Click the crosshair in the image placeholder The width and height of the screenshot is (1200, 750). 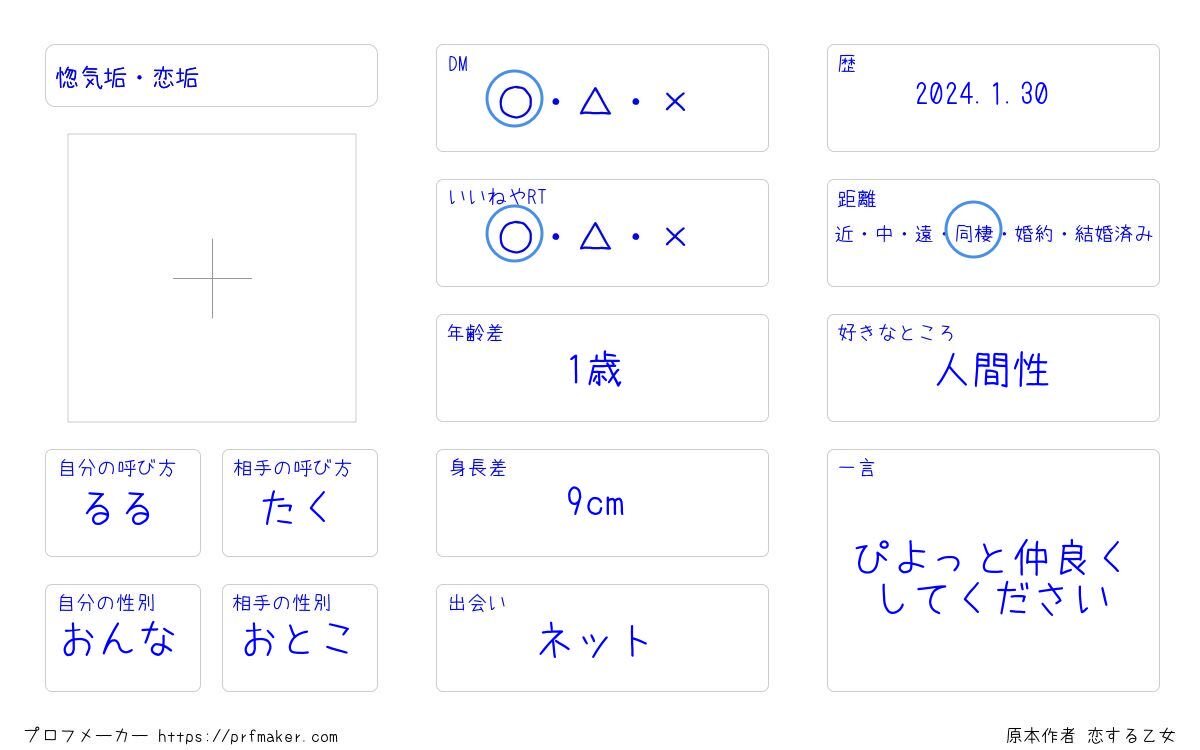click(212, 278)
